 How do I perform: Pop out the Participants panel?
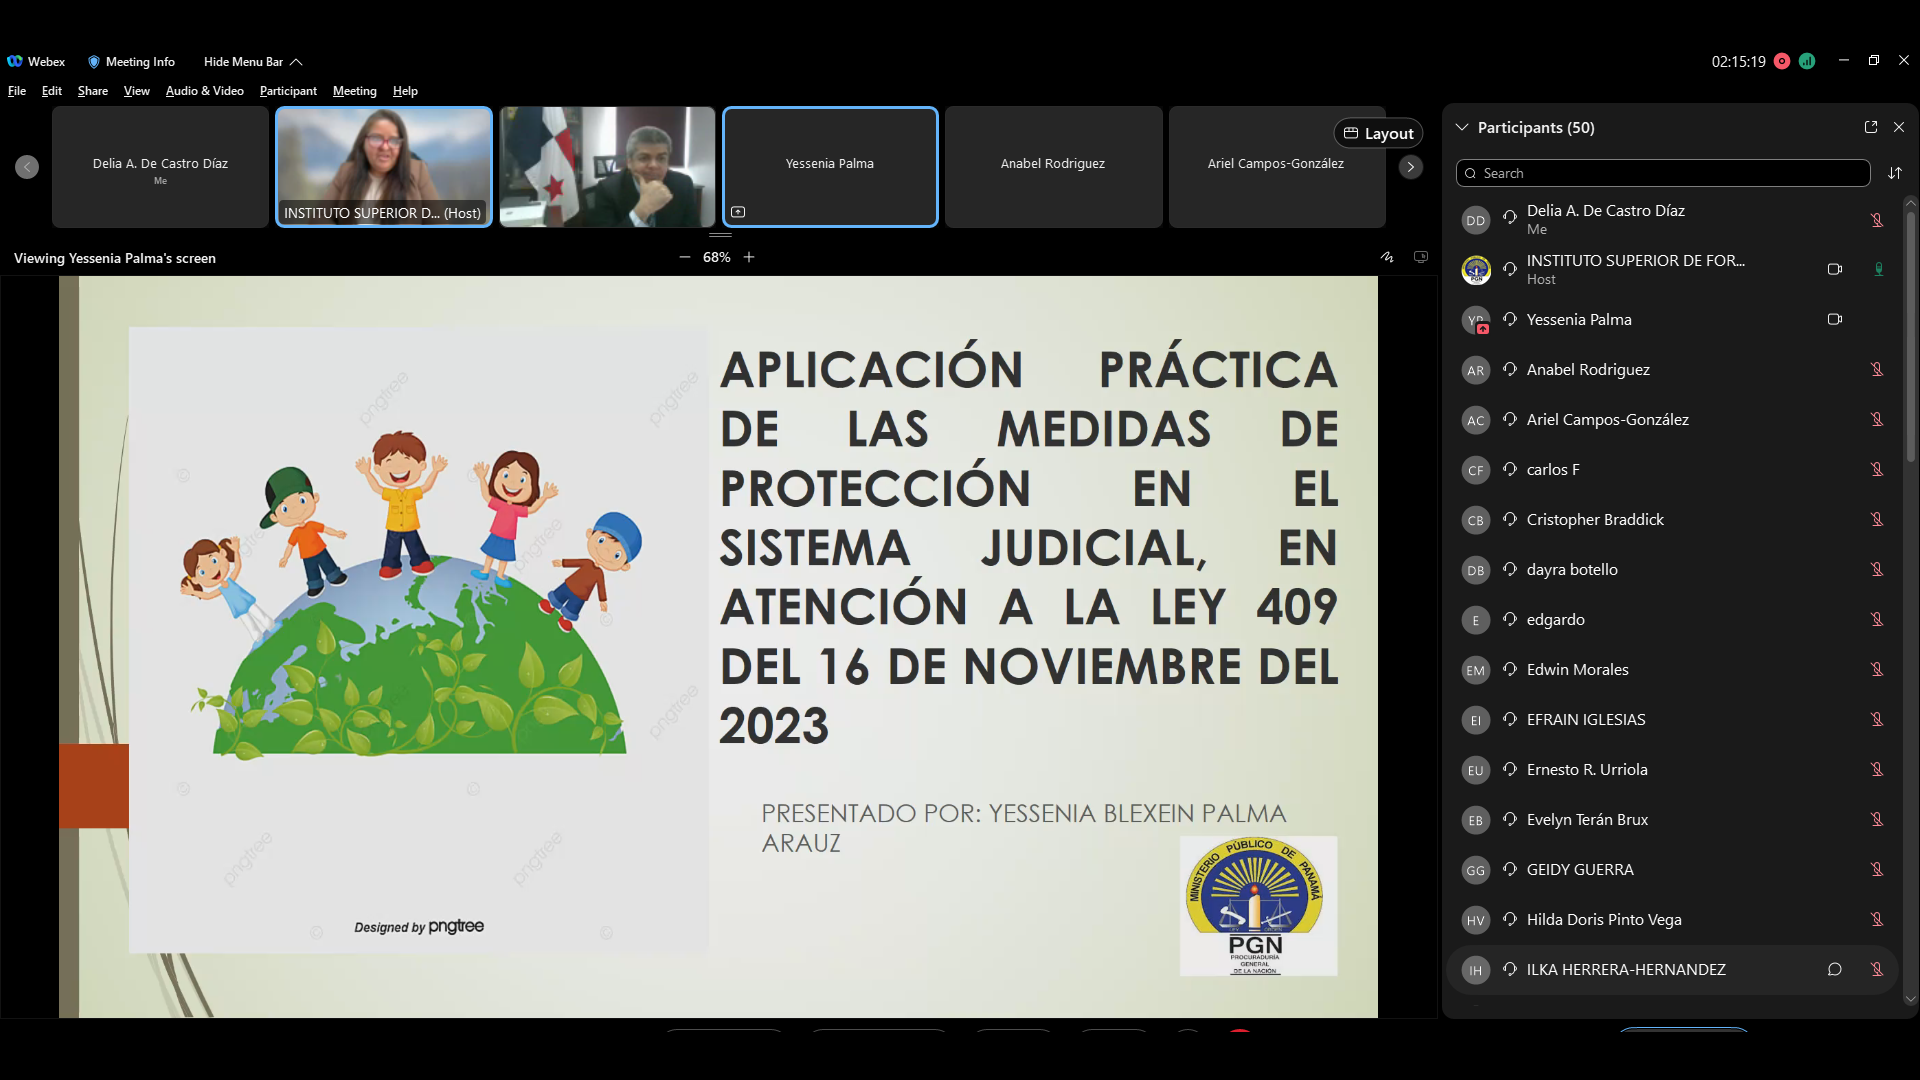coord(1870,127)
